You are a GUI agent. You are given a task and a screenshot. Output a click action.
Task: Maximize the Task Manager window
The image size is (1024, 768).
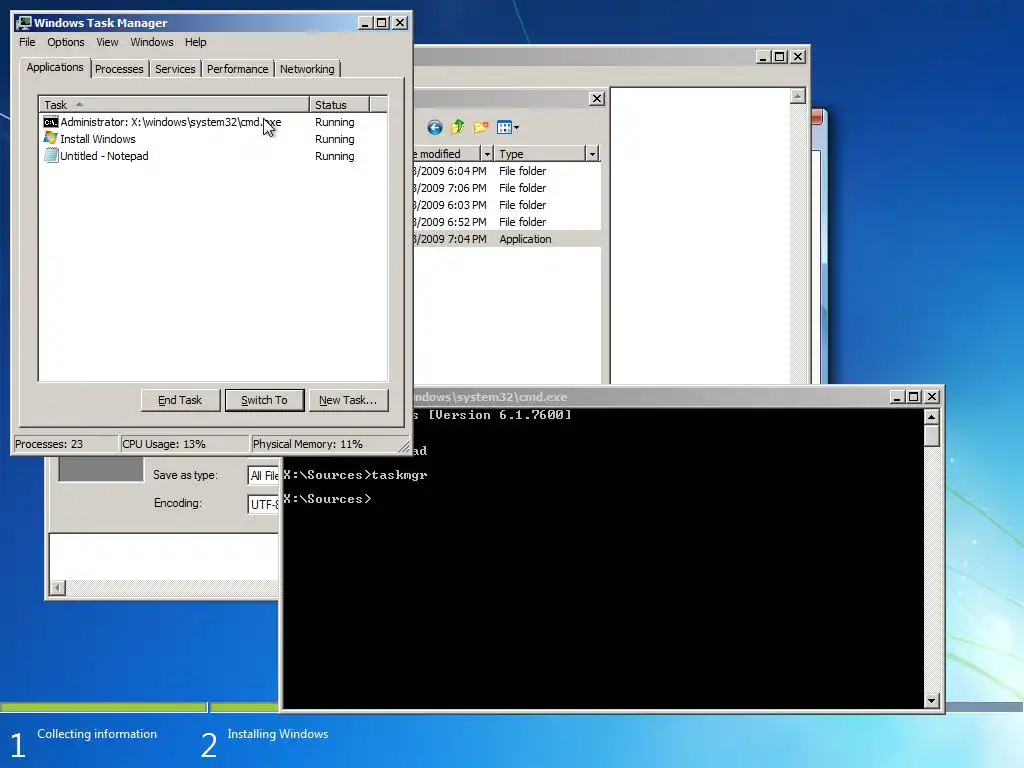[x=382, y=23]
